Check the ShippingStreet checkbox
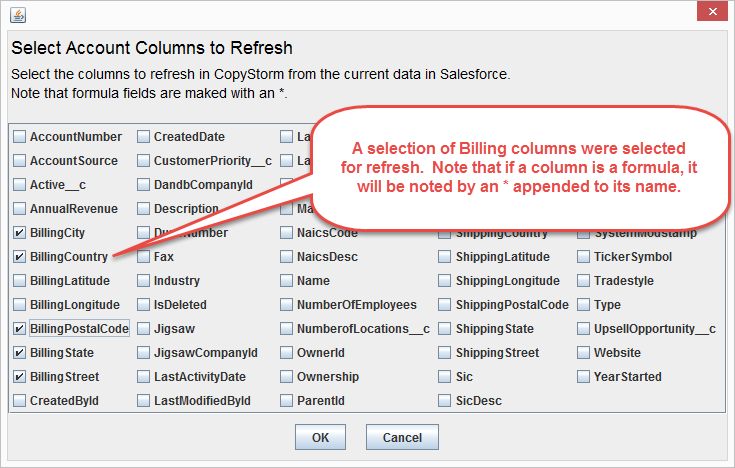 click(x=444, y=353)
